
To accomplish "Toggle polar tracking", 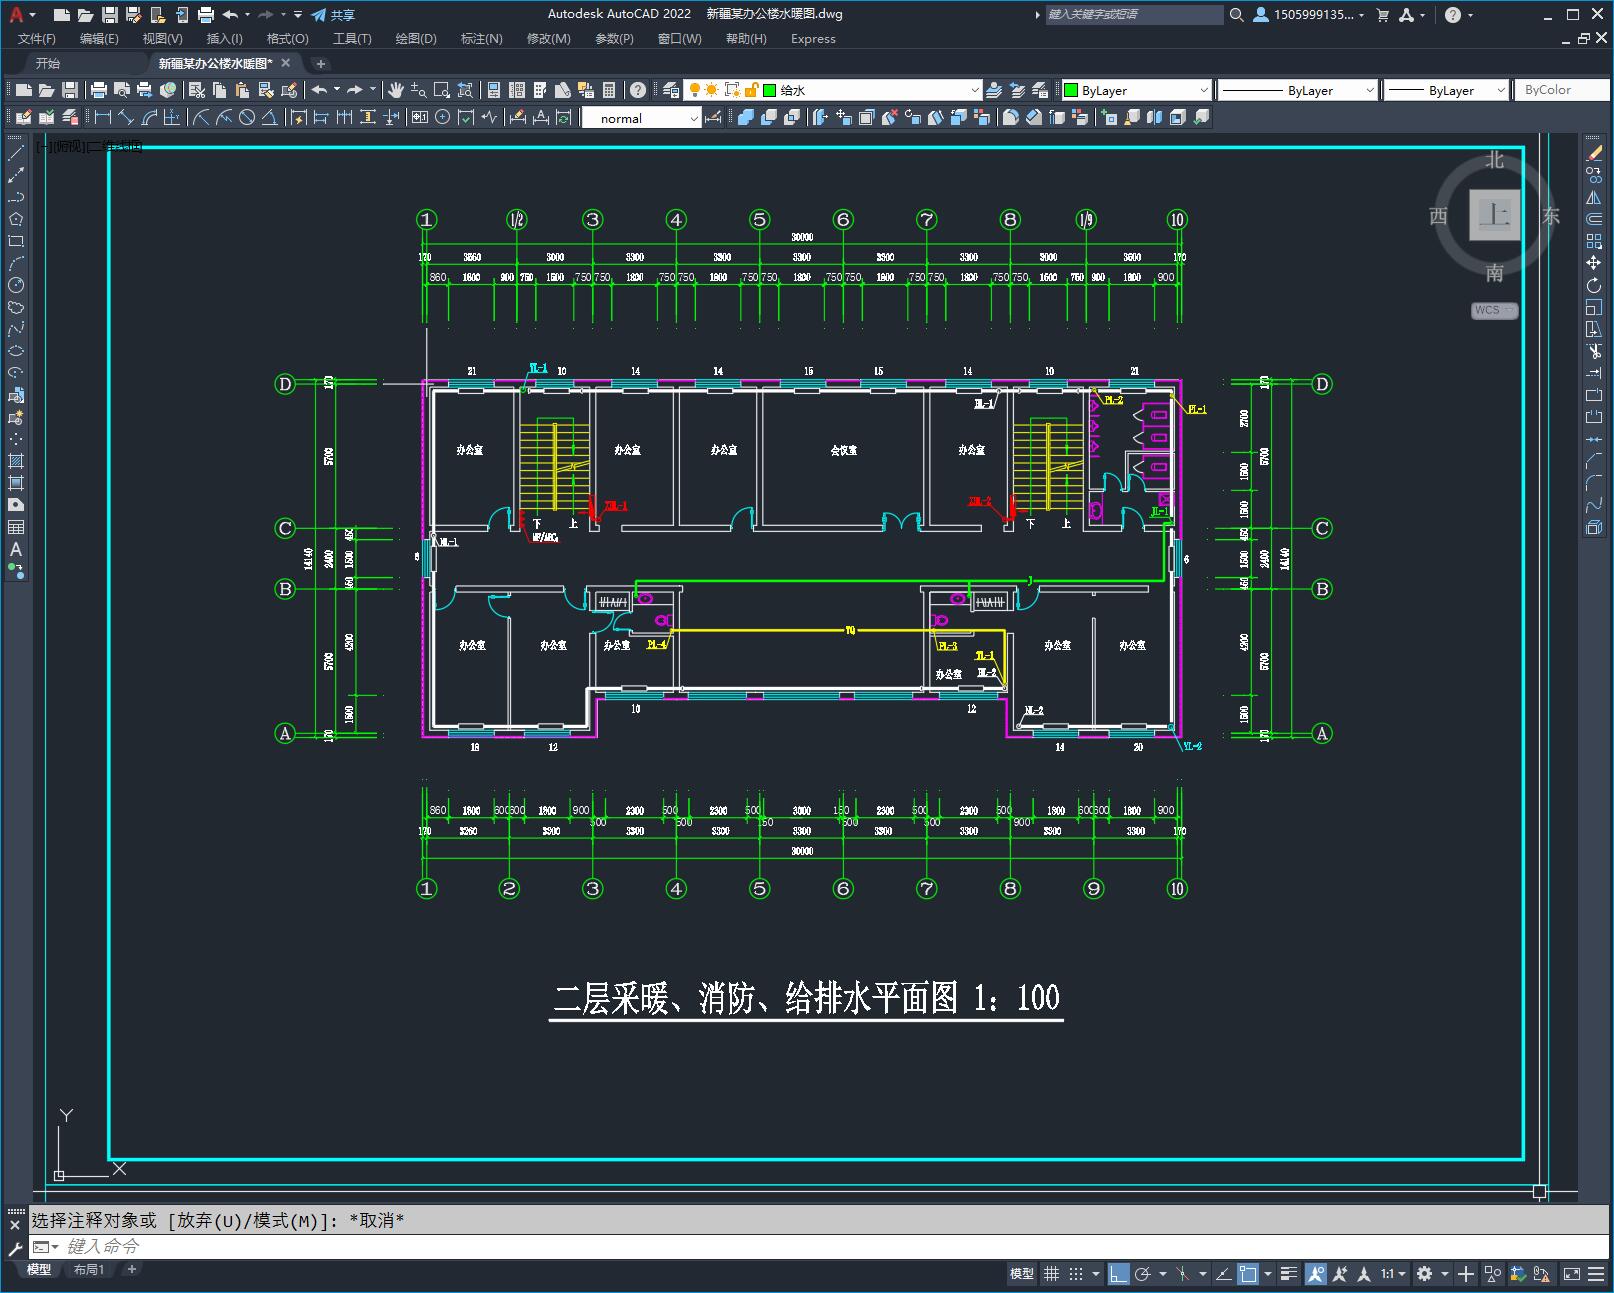I will point(1142,1273).
